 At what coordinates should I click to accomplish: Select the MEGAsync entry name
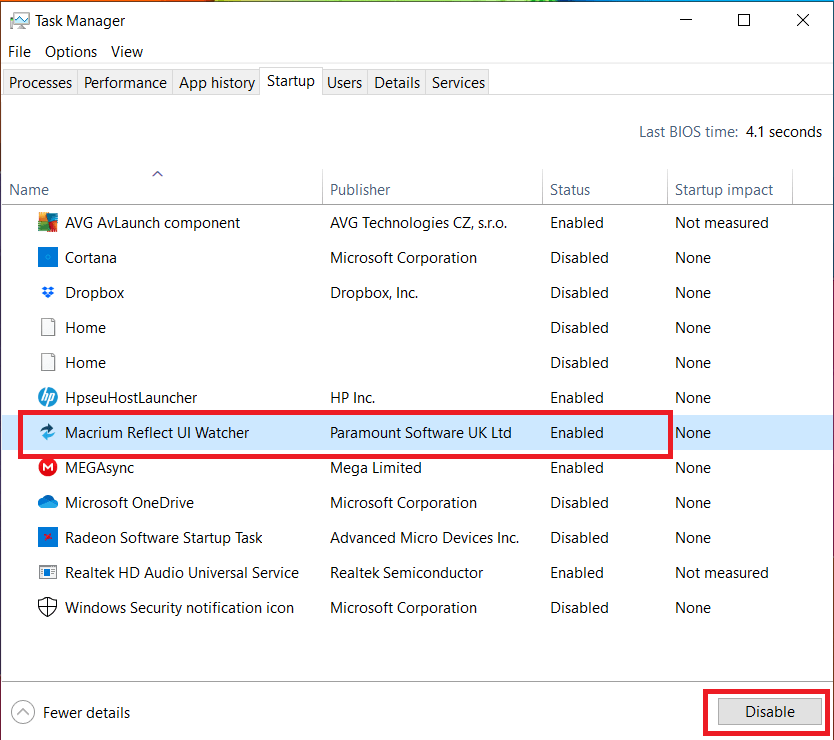(x=99, y=468)
